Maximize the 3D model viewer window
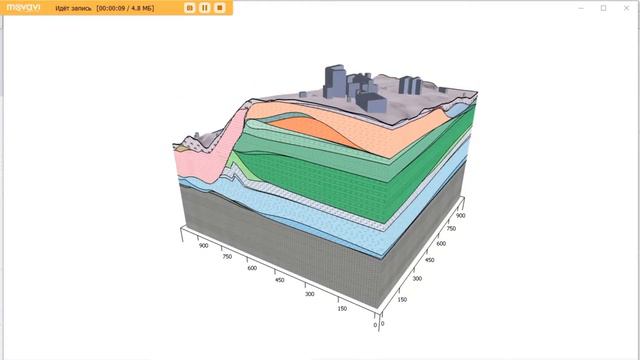The height and width of the screenshot is (360, 640). [603, 8]
